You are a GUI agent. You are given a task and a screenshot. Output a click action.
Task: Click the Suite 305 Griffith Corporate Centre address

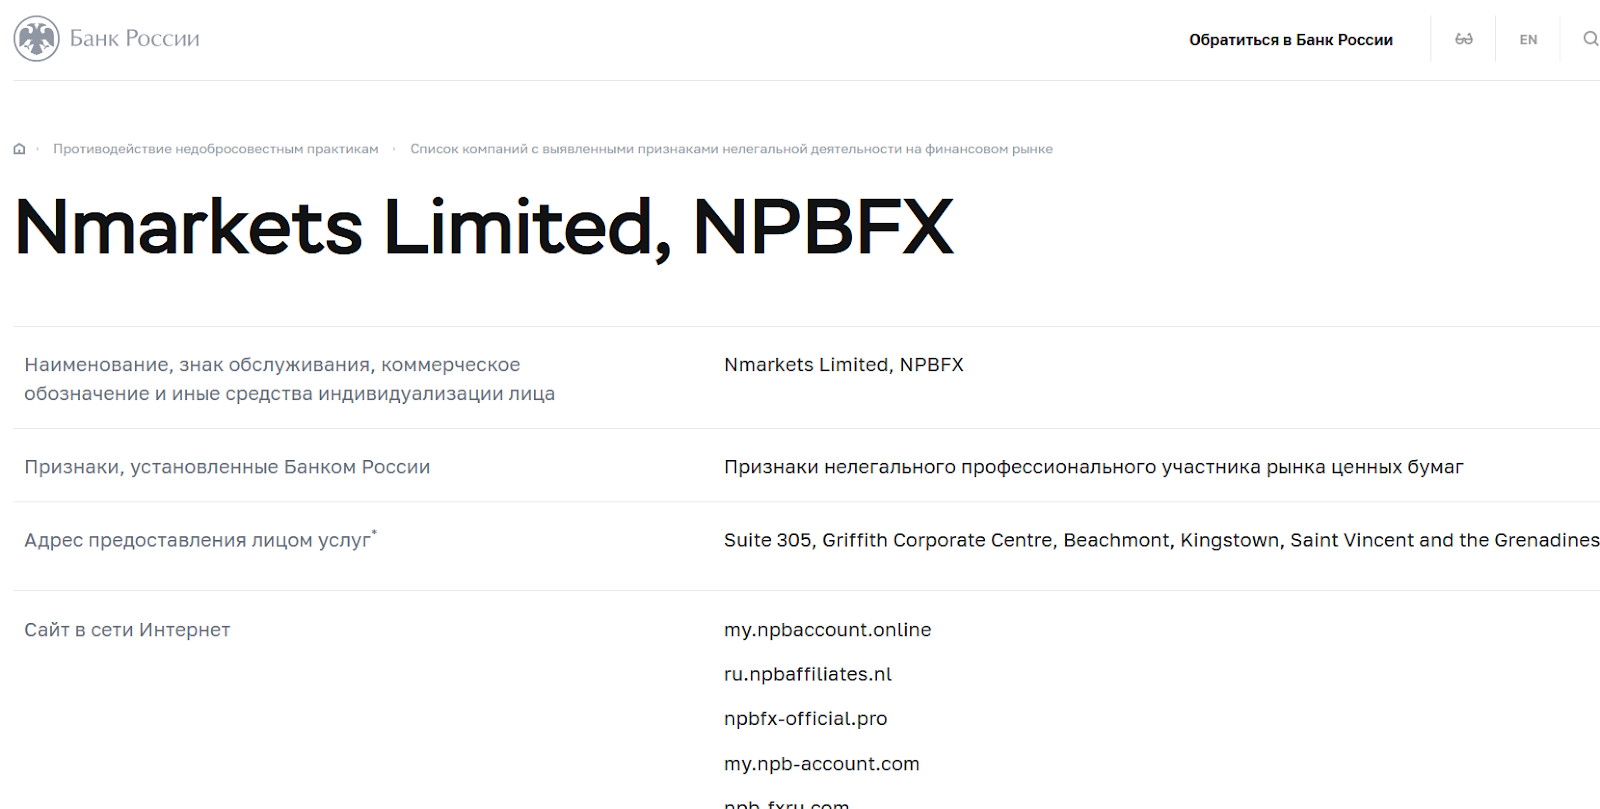pos(1160,540)
